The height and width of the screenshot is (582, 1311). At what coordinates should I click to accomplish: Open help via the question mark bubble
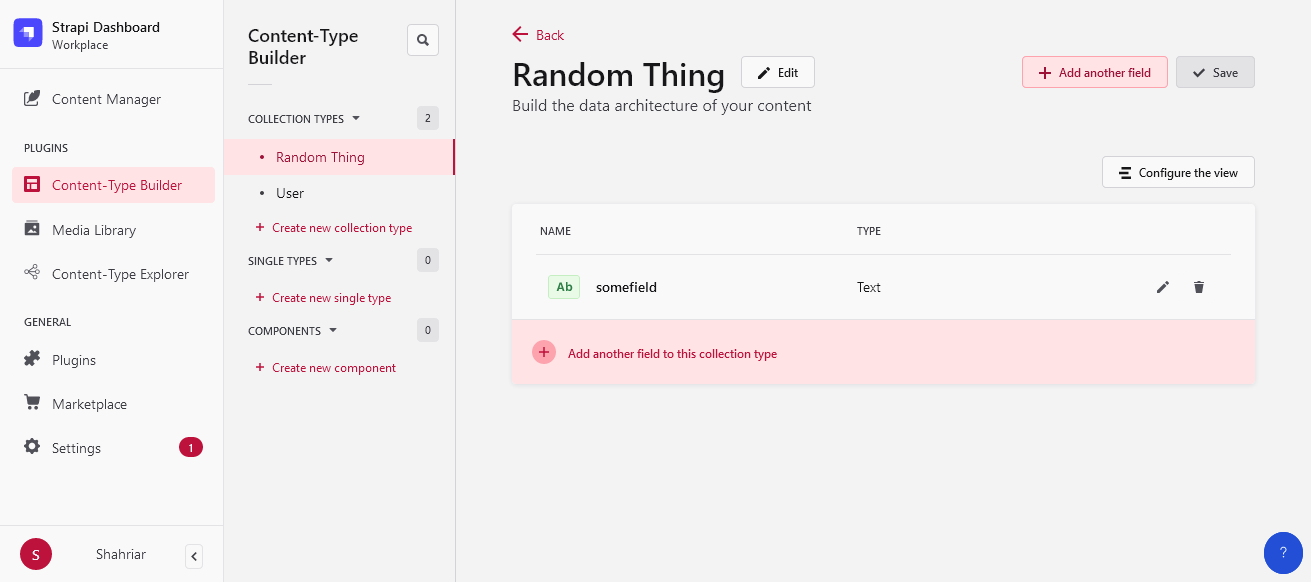[x=1283, y=553]
